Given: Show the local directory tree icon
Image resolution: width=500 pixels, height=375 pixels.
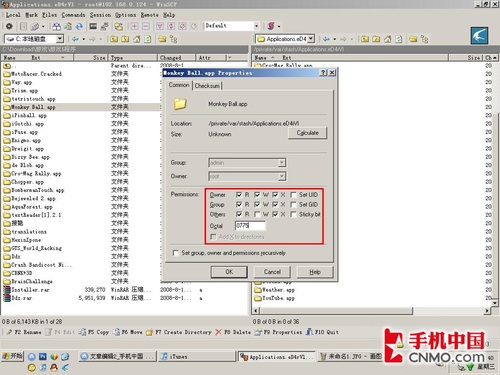Looking at the screenshot, I should click(173, 39).
